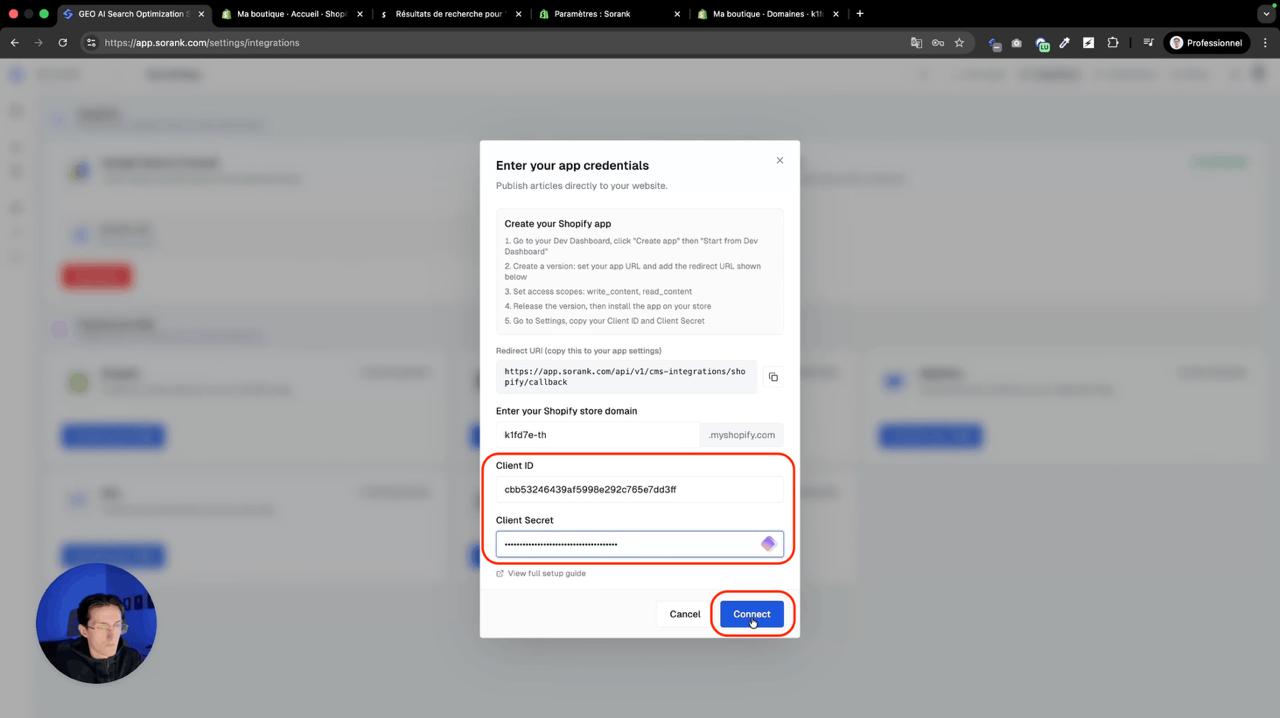Reload the current page
This screenshot has width=1280, height=718.
62,43
